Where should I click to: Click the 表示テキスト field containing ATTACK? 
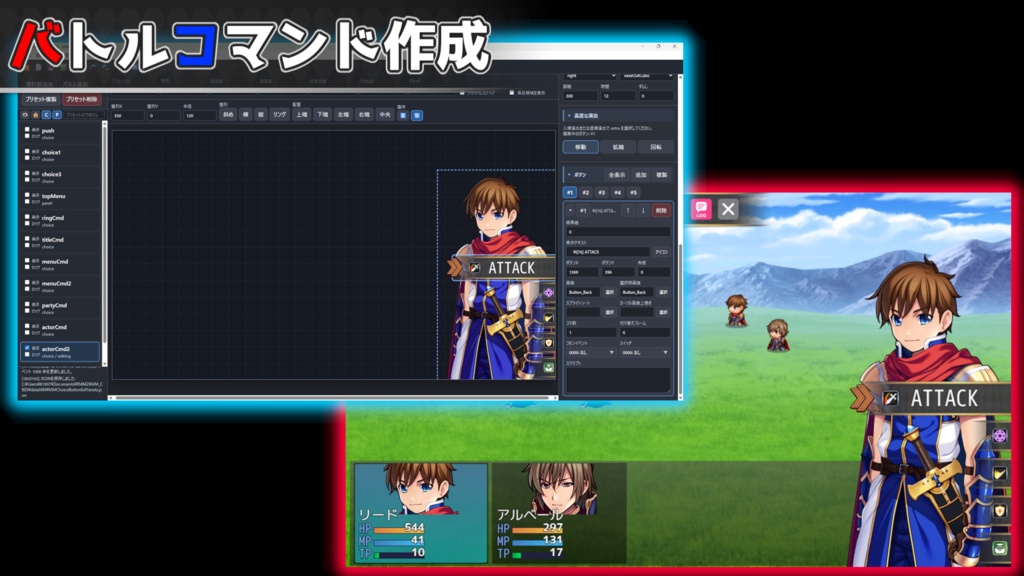coord(608,252)
